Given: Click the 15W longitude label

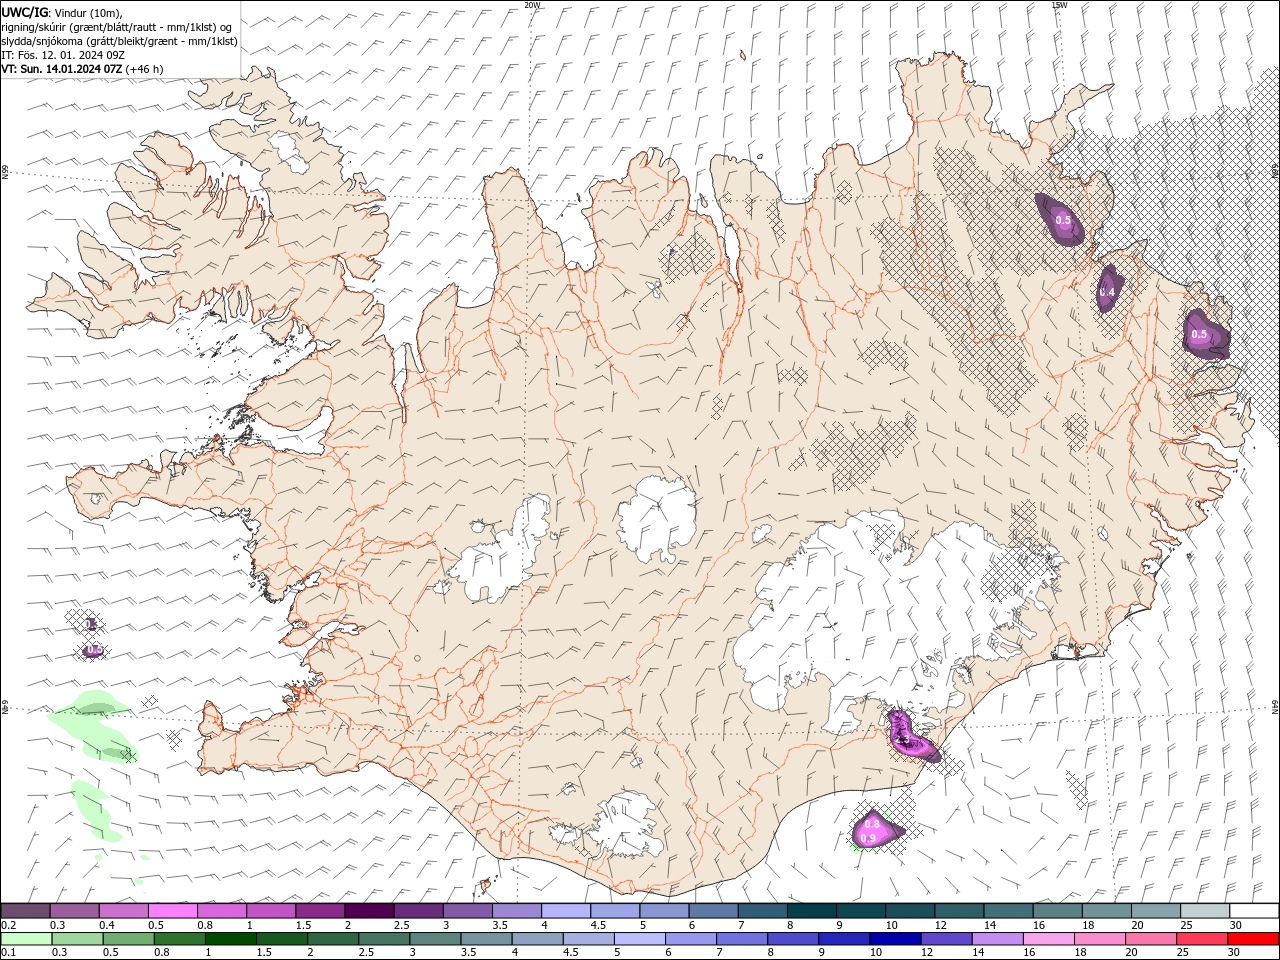Looking at the screenshot, I should point(1059,5).
